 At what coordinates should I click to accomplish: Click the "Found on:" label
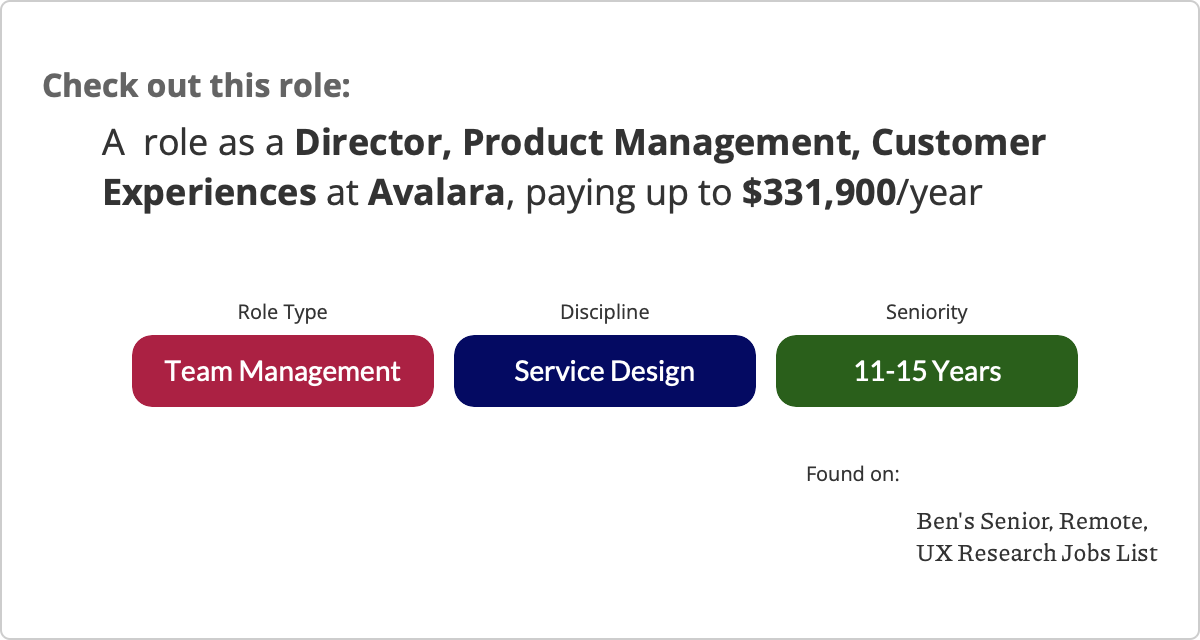pyautogui.click(x=852, y=473)
